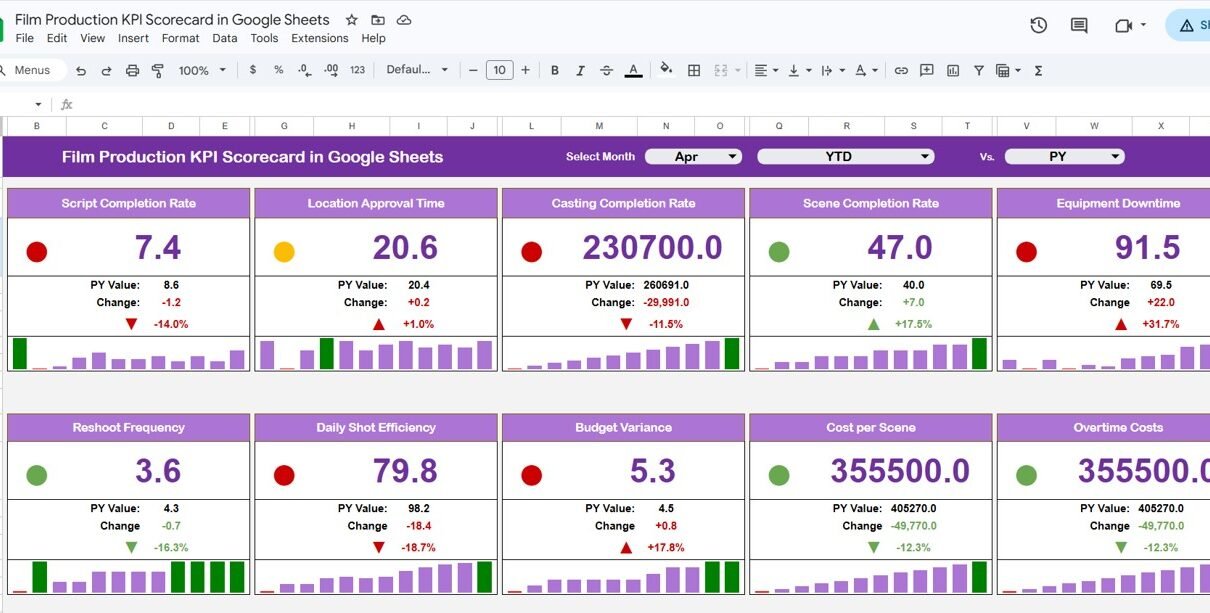Toggle bold formatting
The height and width of the screenshot is (613, 1210).
pyautogui.click(x=554, y=70)
